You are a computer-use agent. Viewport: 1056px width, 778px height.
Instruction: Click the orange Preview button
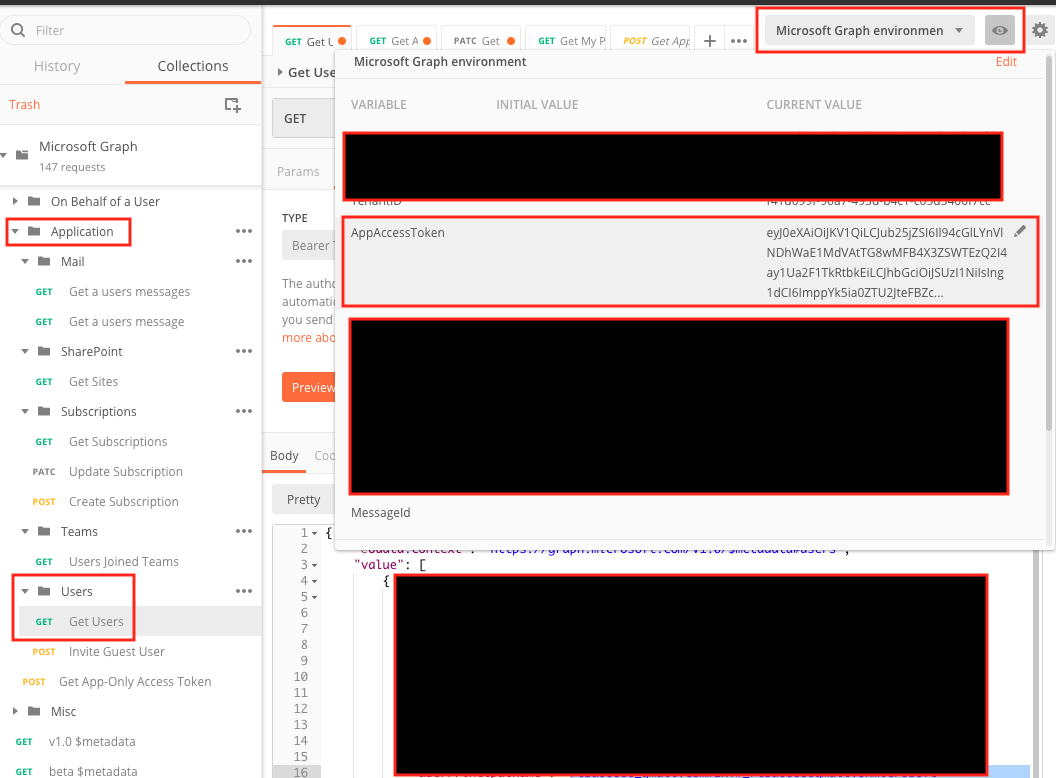(x=310, y=387)
